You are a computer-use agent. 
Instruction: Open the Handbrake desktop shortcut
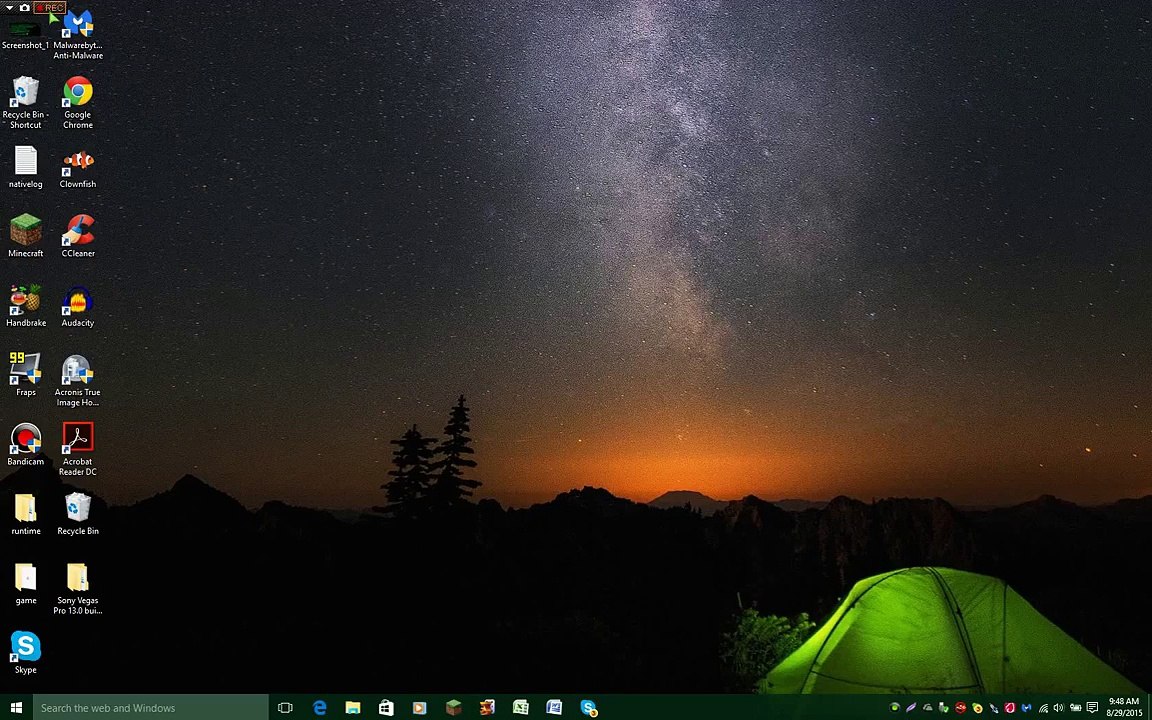pyautogui.click(x=26, y=306)
